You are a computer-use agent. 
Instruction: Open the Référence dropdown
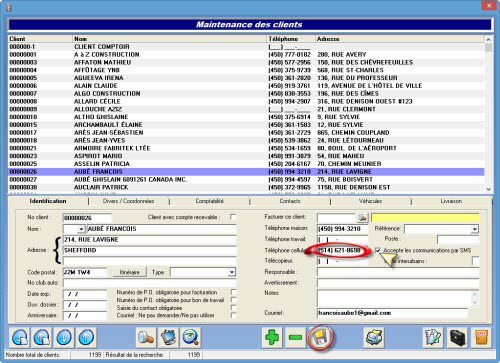[x=475, y=229]
